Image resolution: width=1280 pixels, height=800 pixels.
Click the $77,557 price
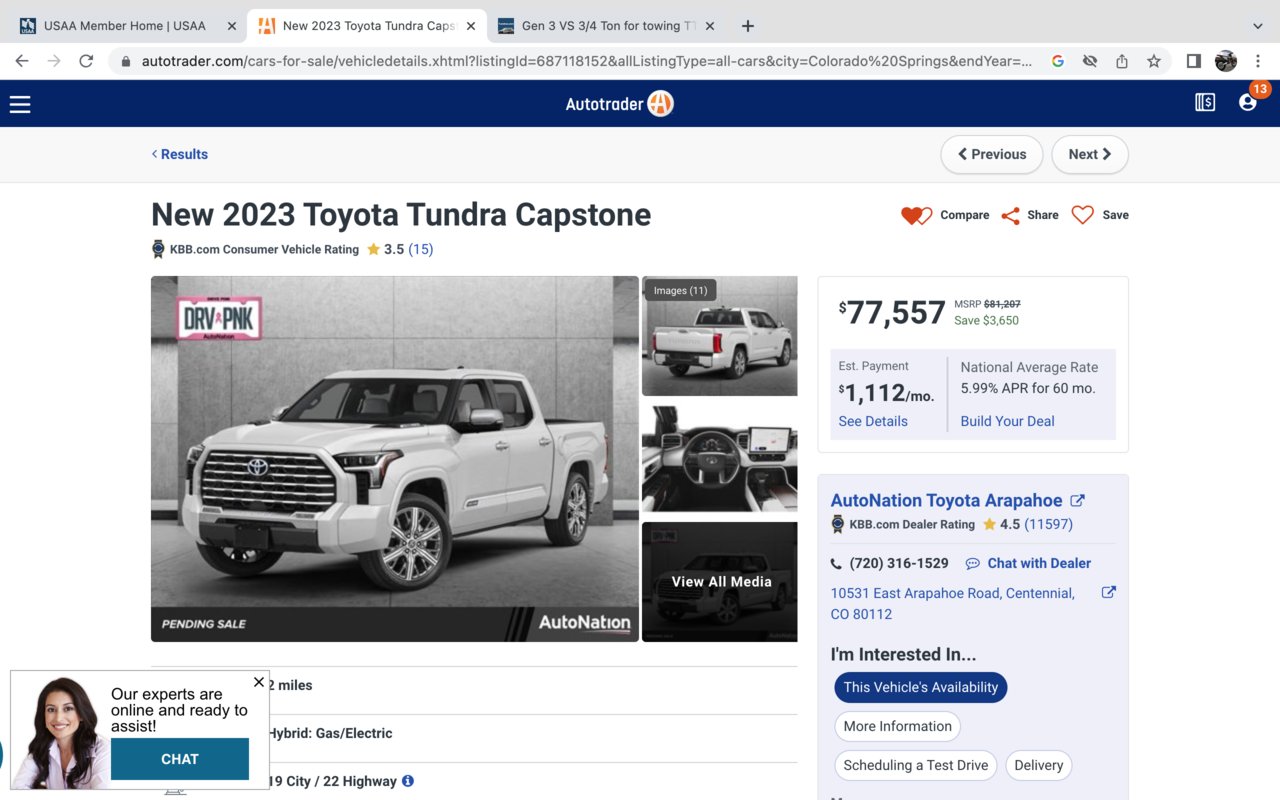click(x=892, y=313)
